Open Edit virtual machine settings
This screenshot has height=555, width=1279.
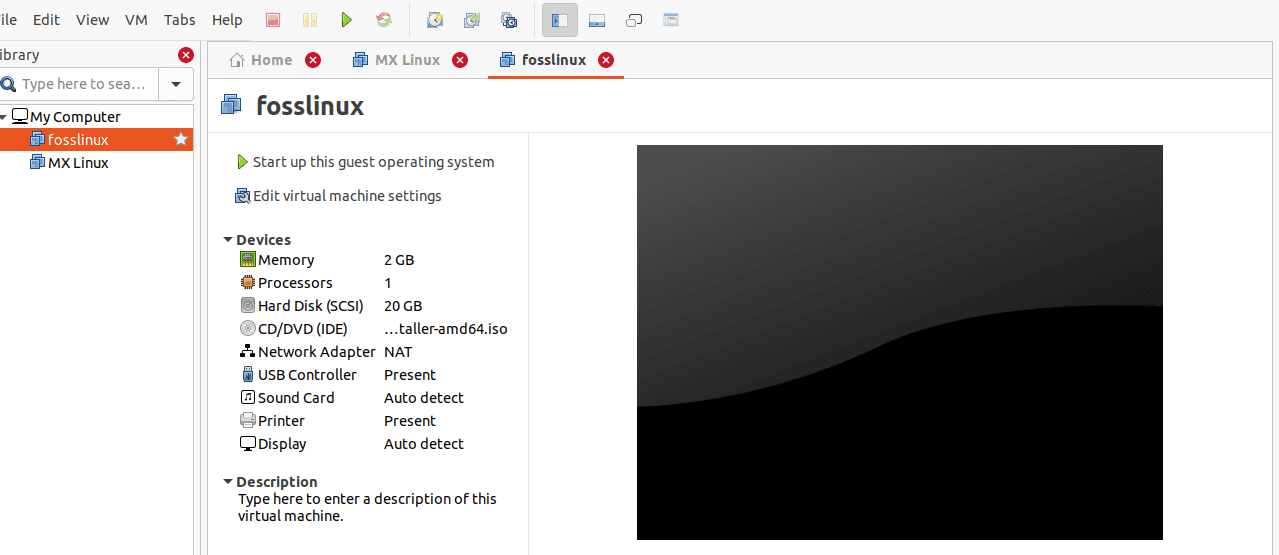[x=347, y=196]
